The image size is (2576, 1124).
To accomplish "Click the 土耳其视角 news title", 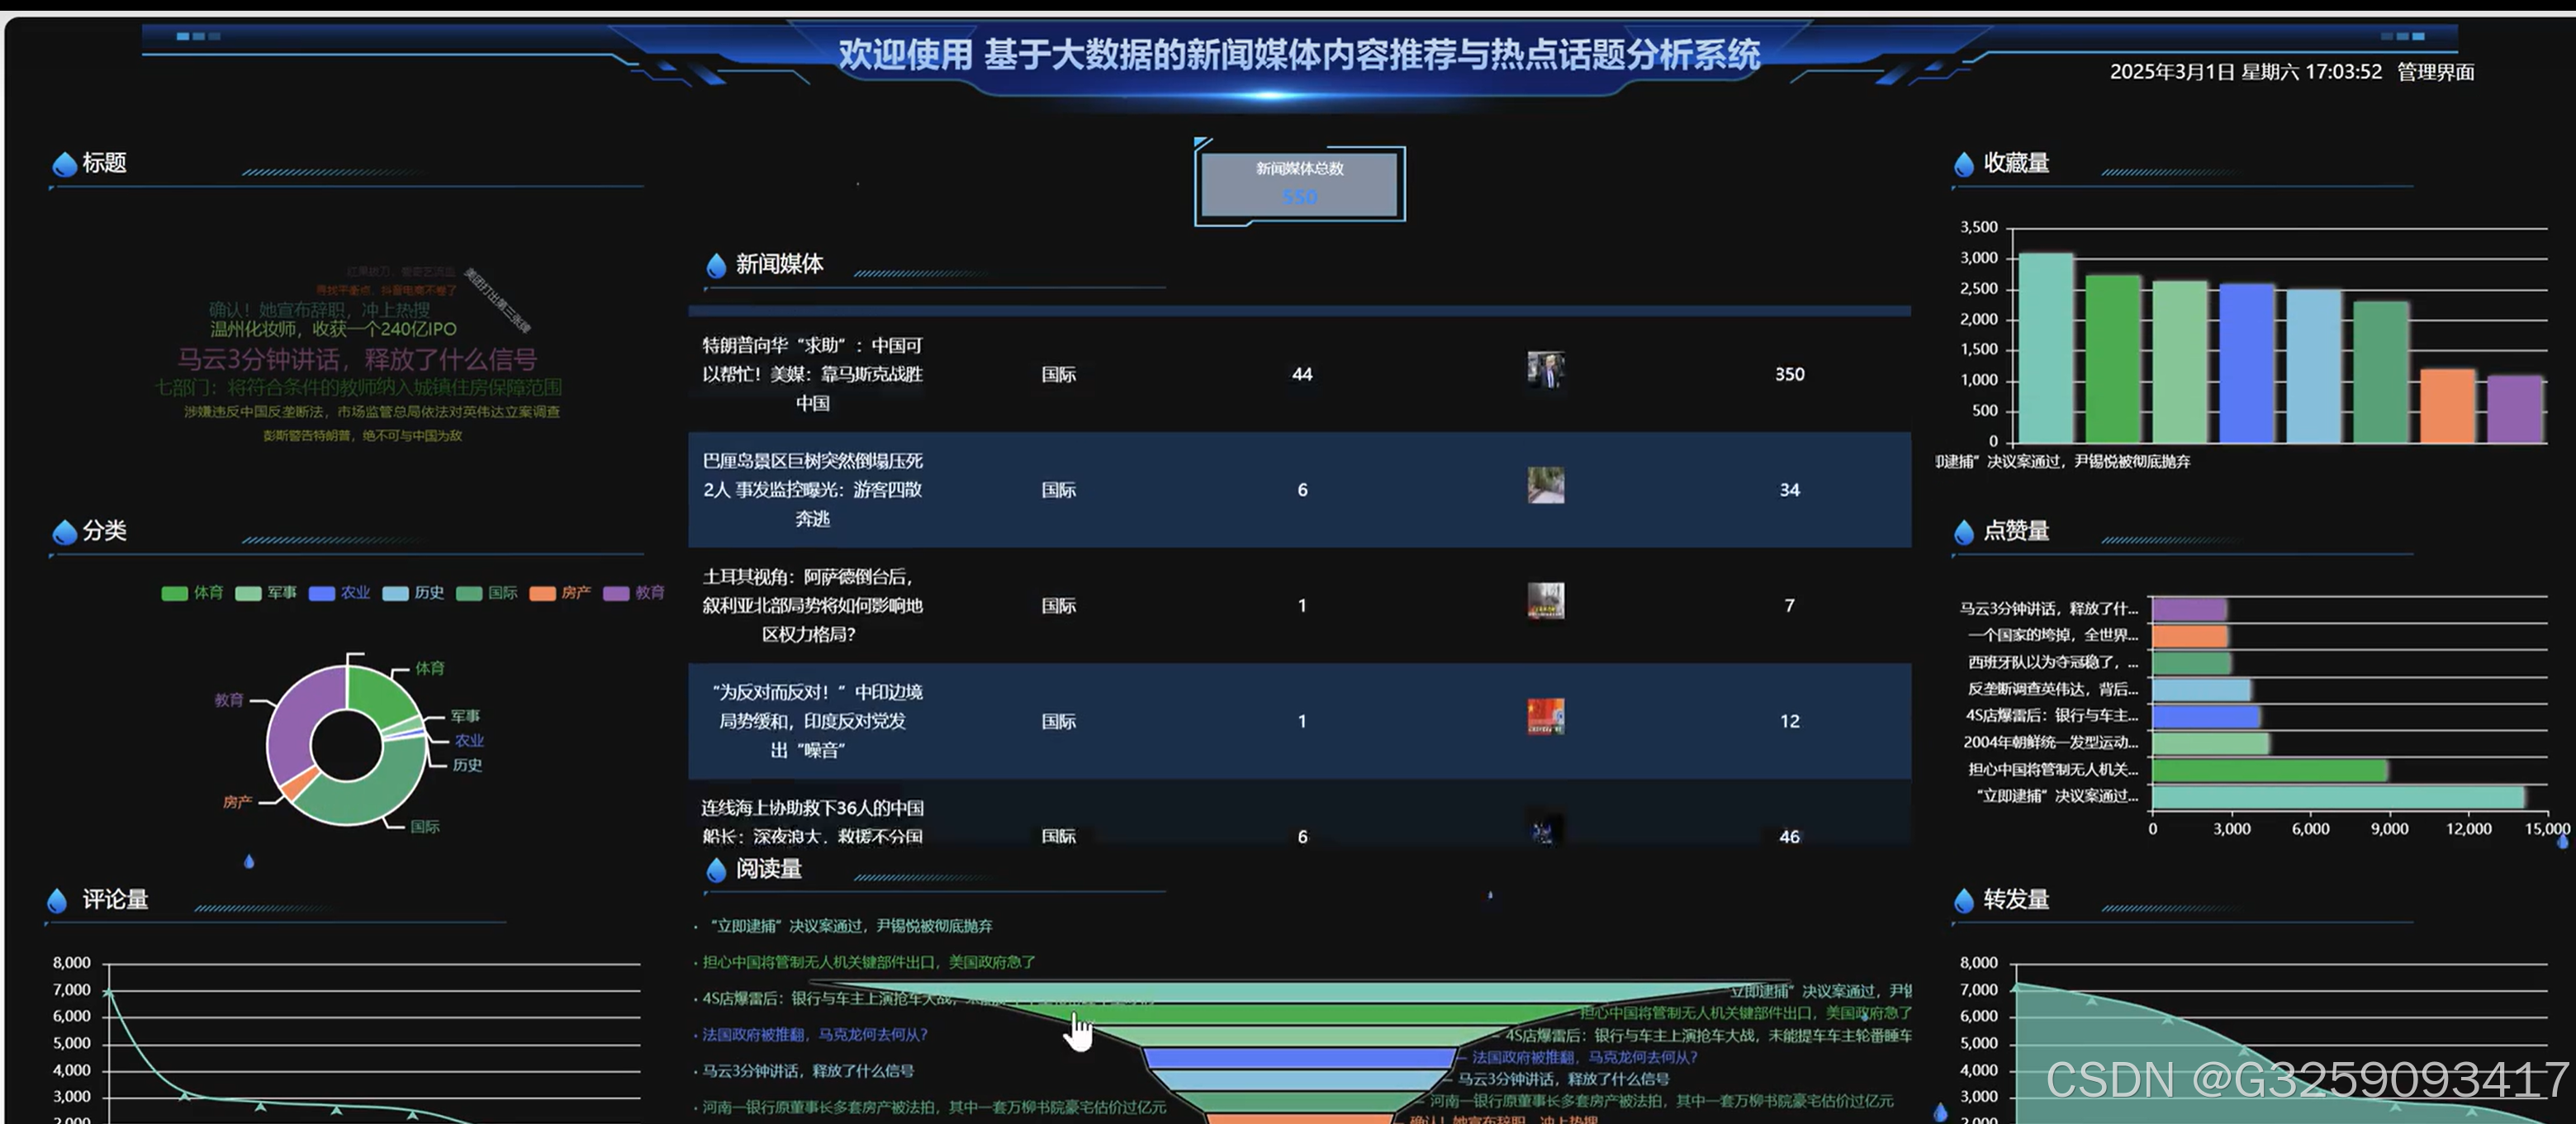I will pyautogui.click(x=812, y=605).
